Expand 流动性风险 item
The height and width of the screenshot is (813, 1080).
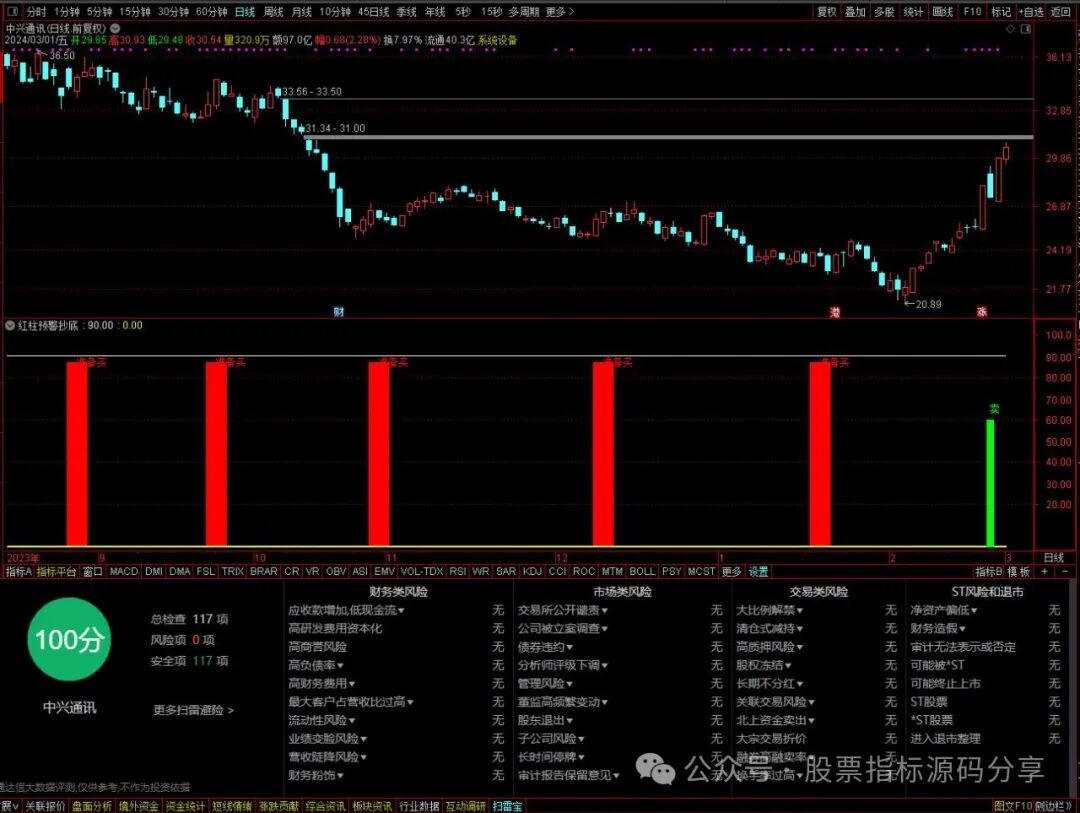click(x=322, y=720)
